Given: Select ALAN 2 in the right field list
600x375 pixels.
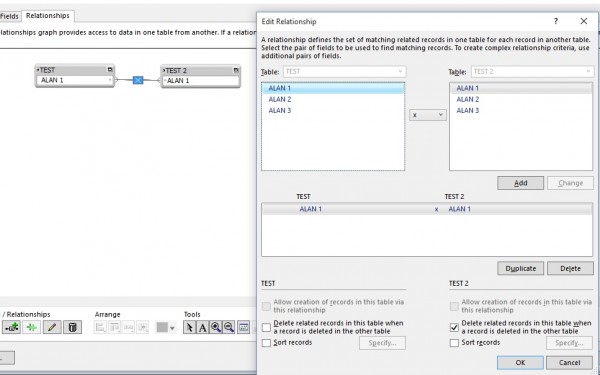Looking at the screenshot, I should coord(521,99).
